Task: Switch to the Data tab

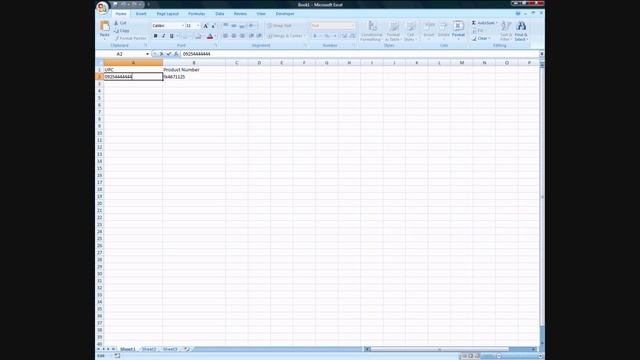Action: pyautogui.click(x=220, y=14)
